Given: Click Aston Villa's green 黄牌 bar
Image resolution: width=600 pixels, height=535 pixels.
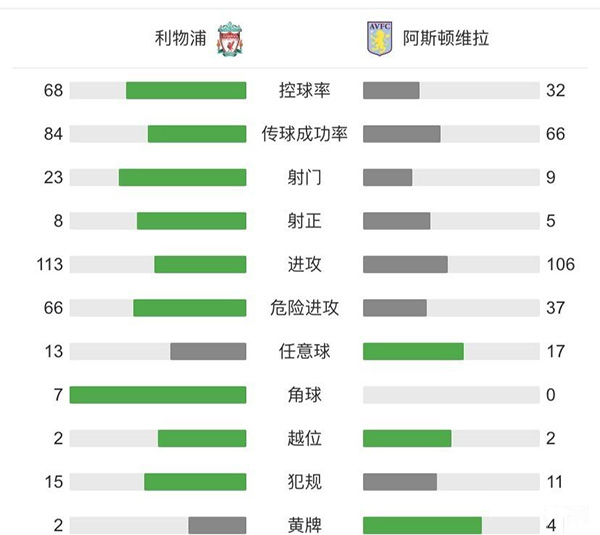Looking at the screenshot, I should 422,525.
